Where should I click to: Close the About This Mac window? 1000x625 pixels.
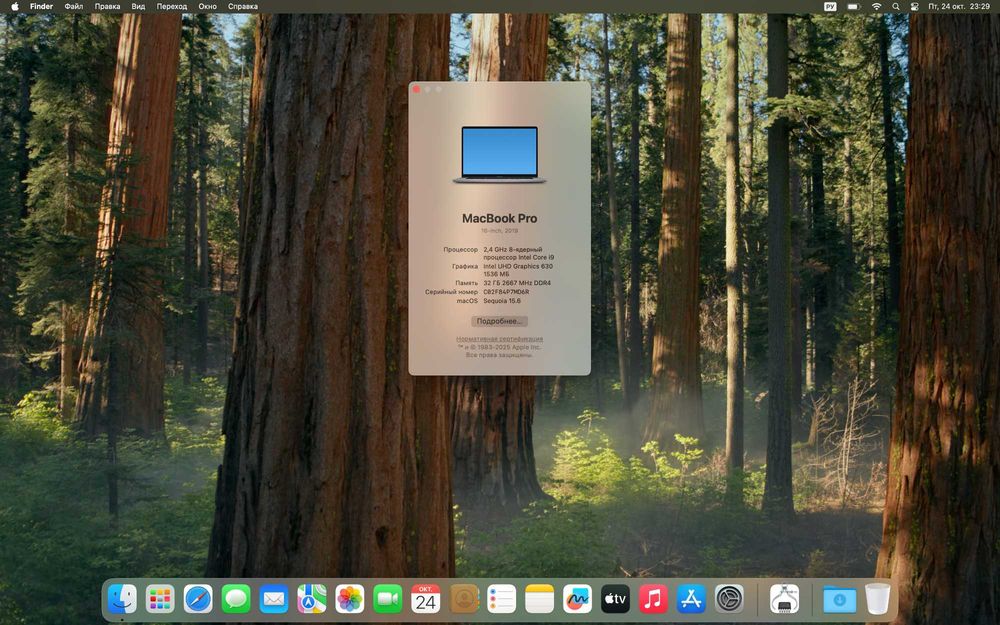(x=417, y=89)
